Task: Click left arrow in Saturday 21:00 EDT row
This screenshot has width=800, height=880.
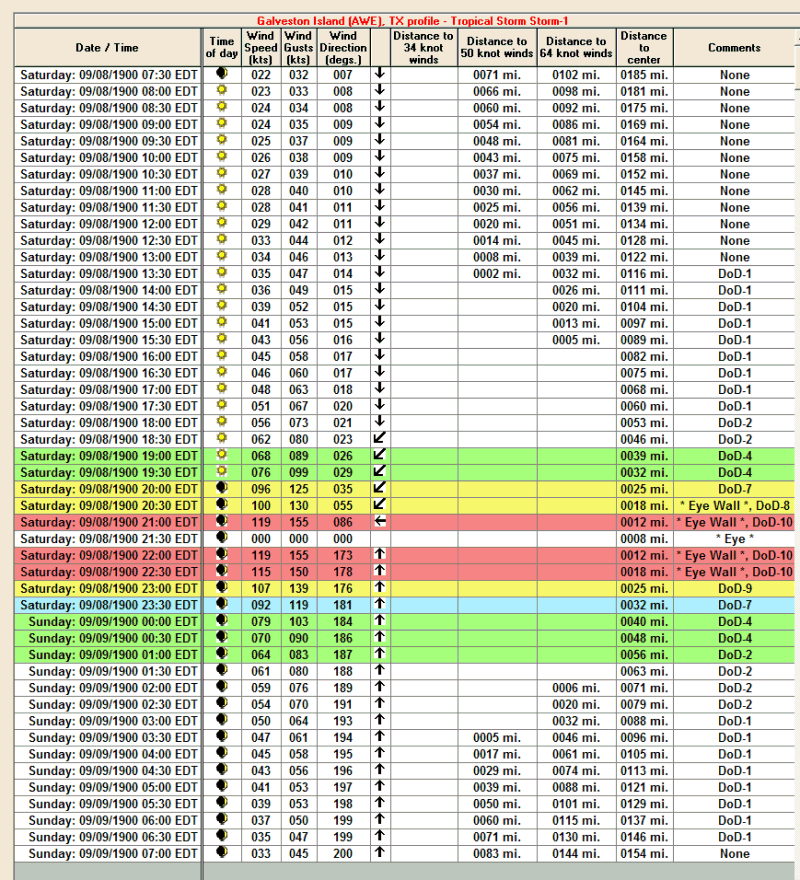Action: pyautogui.click(x=380, y=521)
